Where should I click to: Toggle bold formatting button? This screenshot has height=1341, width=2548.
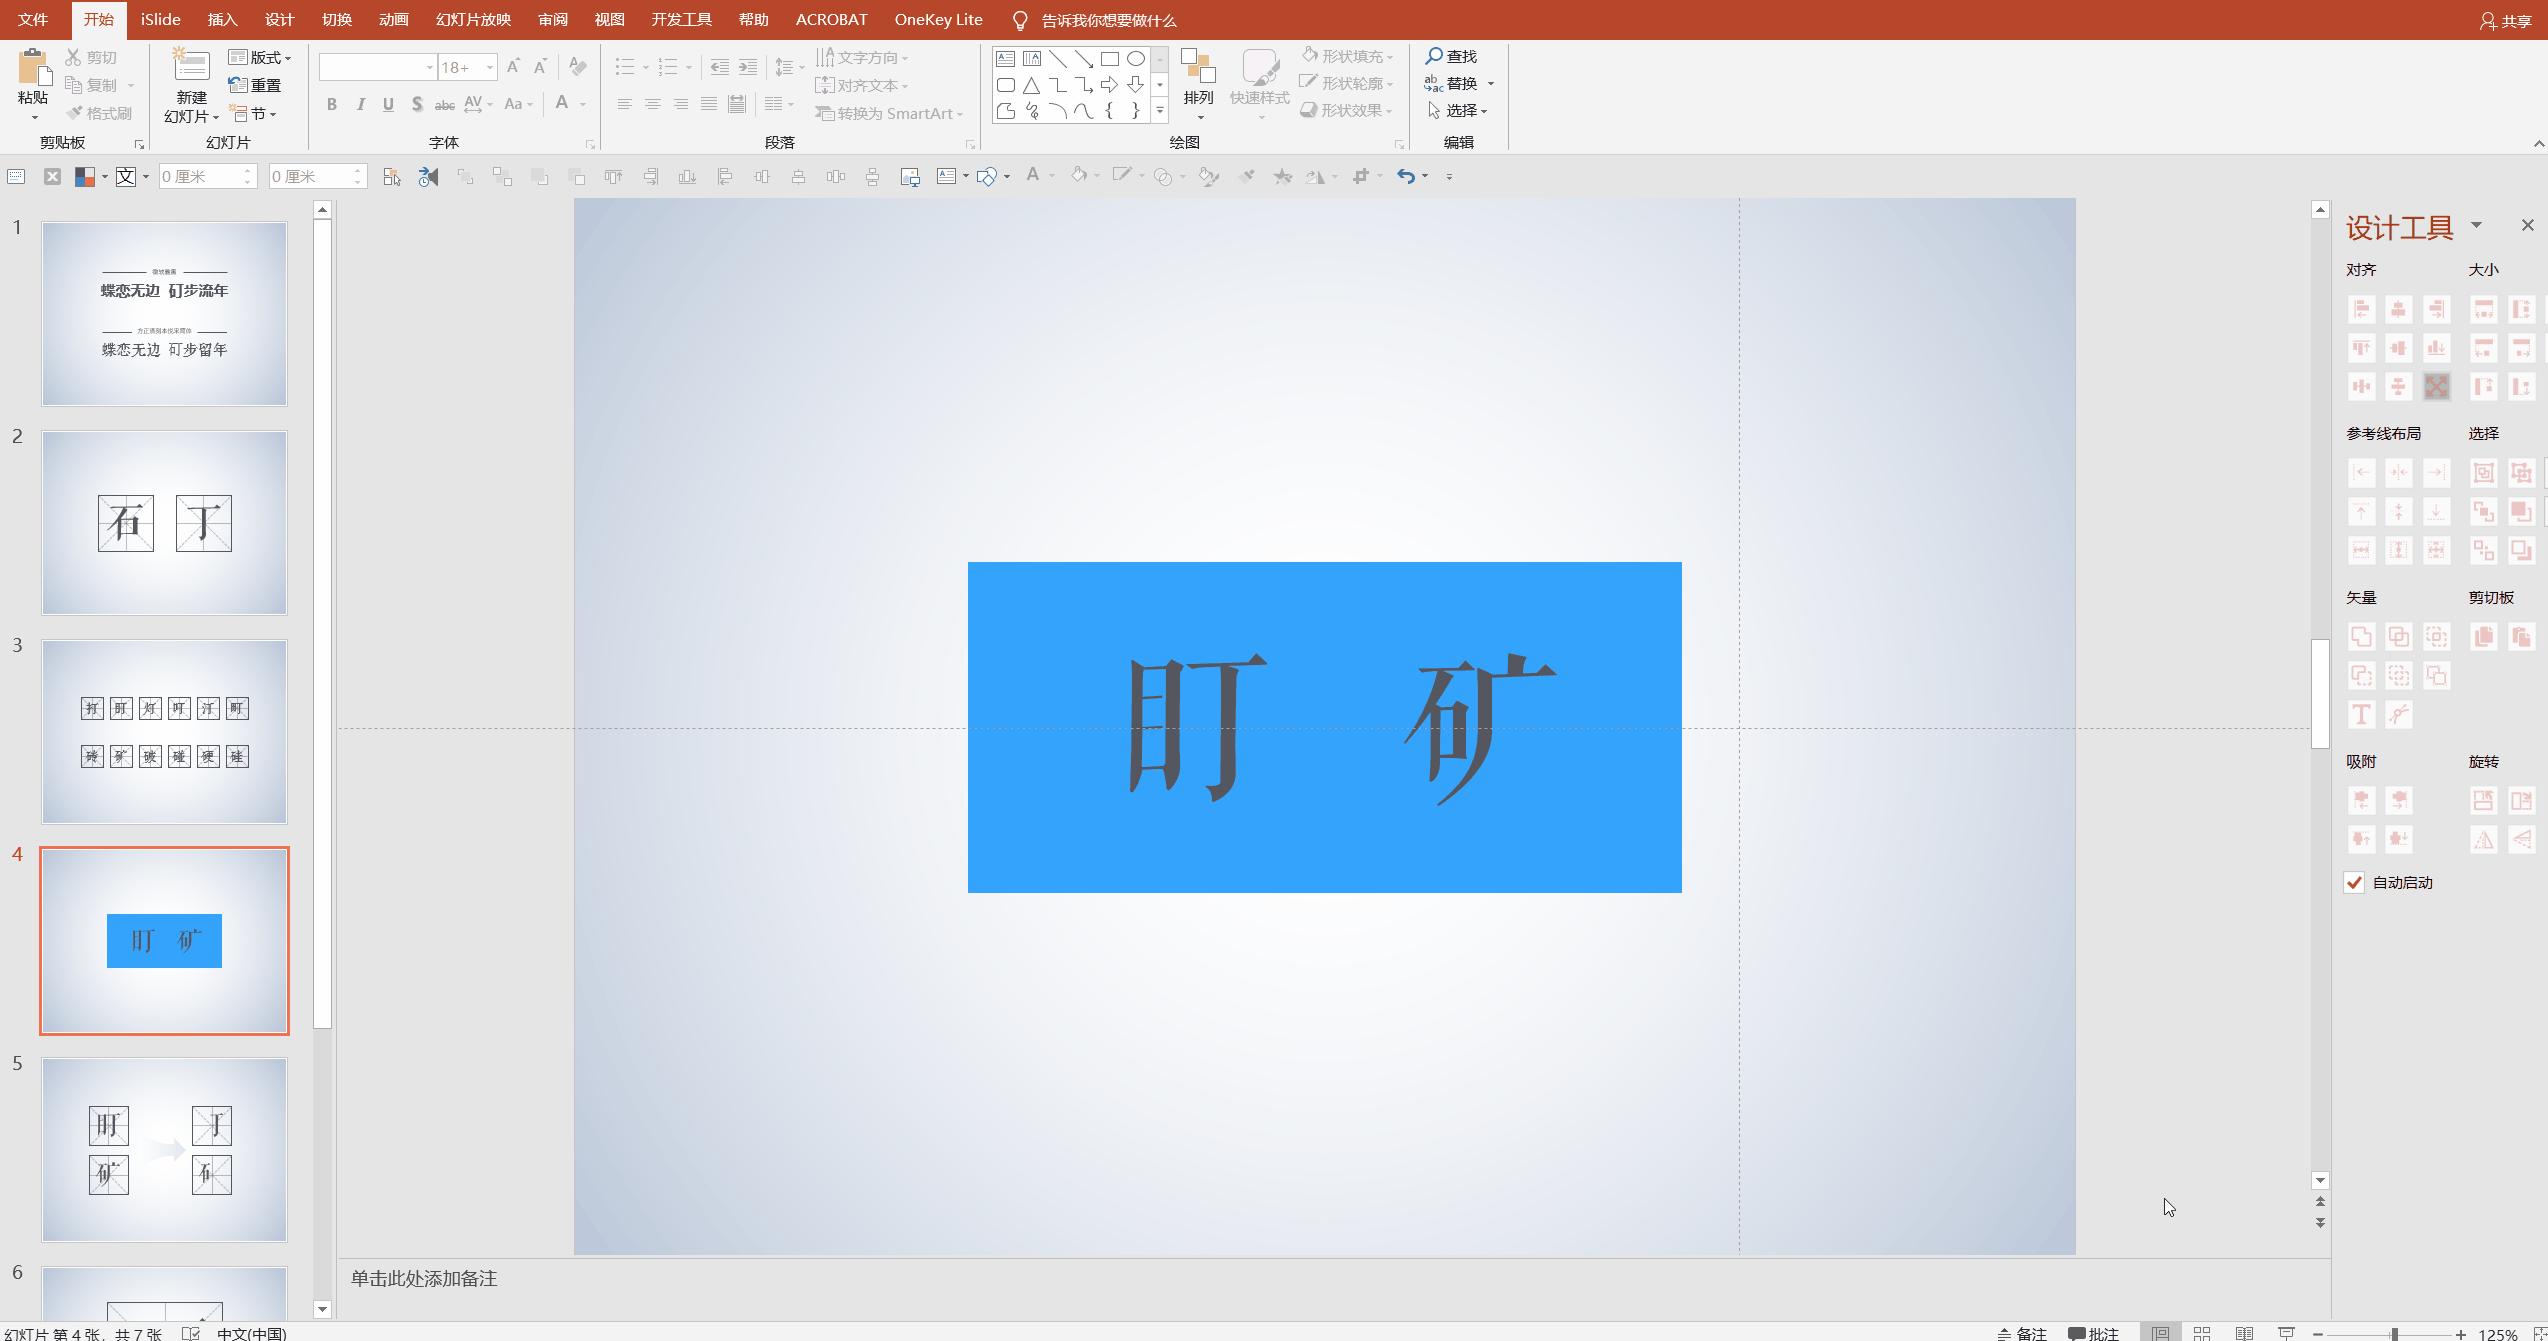click(x=331, y=104)
